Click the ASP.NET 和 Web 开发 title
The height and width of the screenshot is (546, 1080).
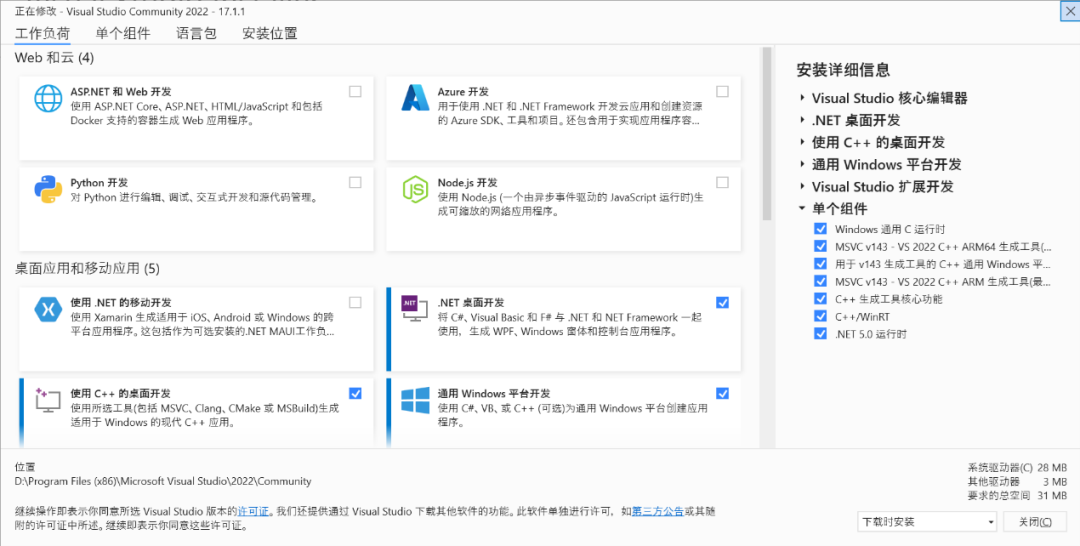tap(121, 92)
